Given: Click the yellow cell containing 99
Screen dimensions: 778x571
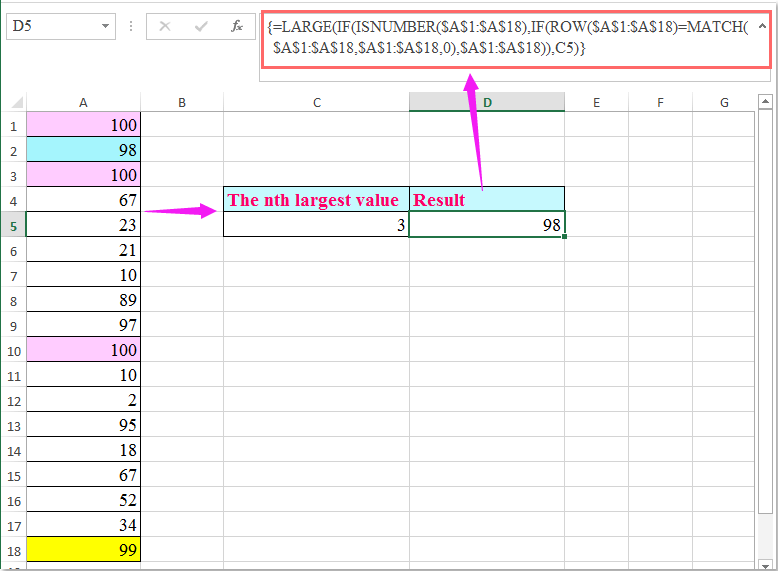Looking at the screenshot, I should (x=82, y=550).
